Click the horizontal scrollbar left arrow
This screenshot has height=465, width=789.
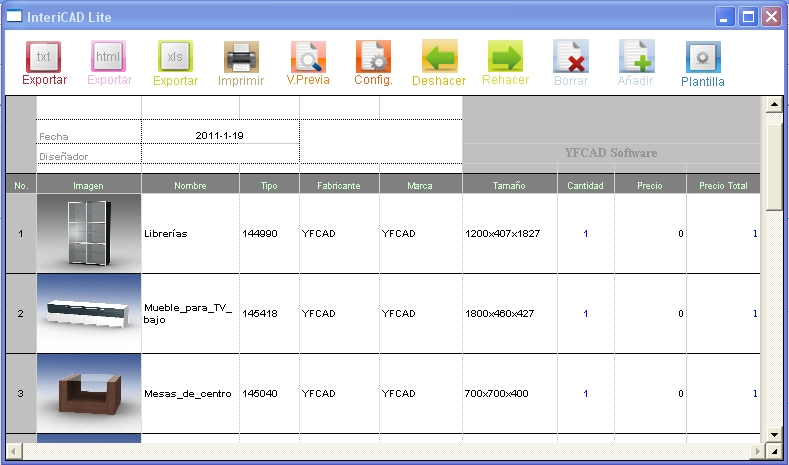point(14,451)
